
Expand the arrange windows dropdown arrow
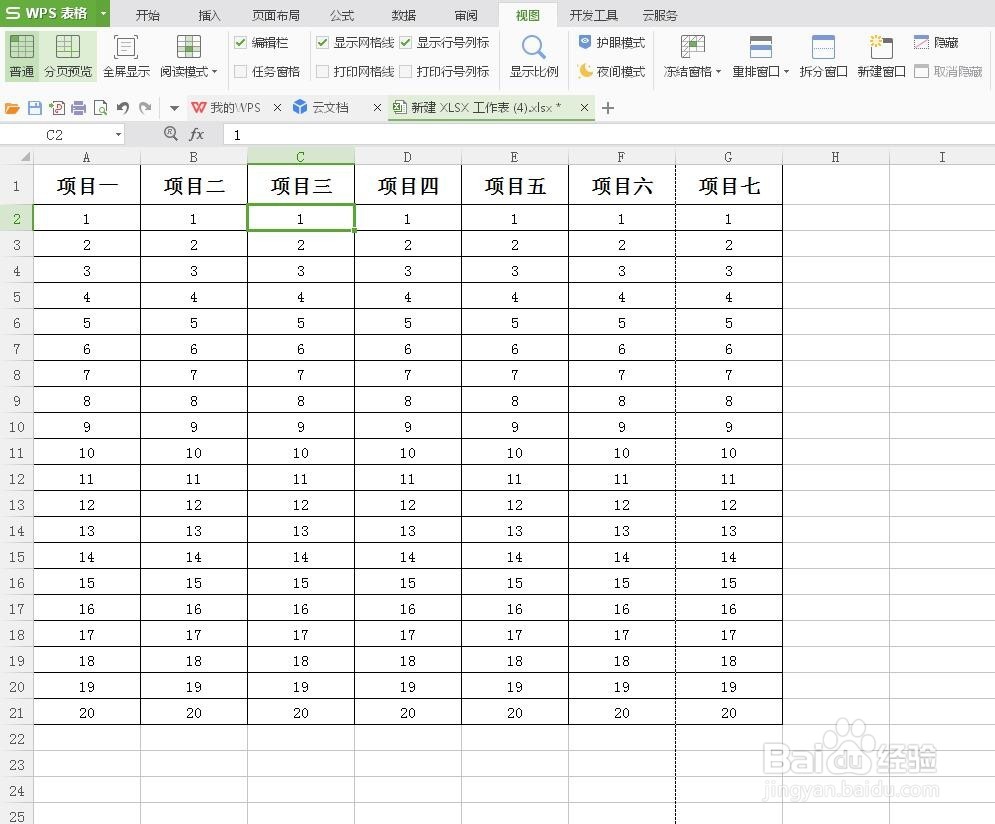(786, 72)
